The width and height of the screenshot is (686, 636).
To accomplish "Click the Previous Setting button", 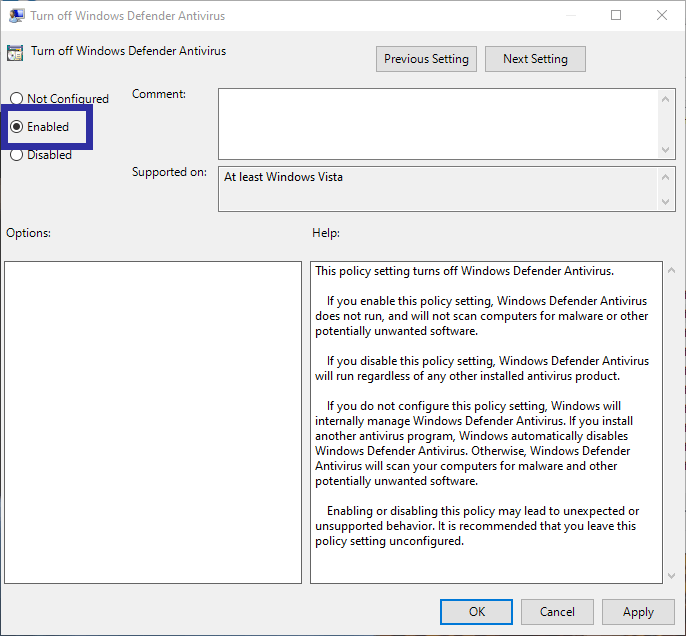I will point(426,59).
